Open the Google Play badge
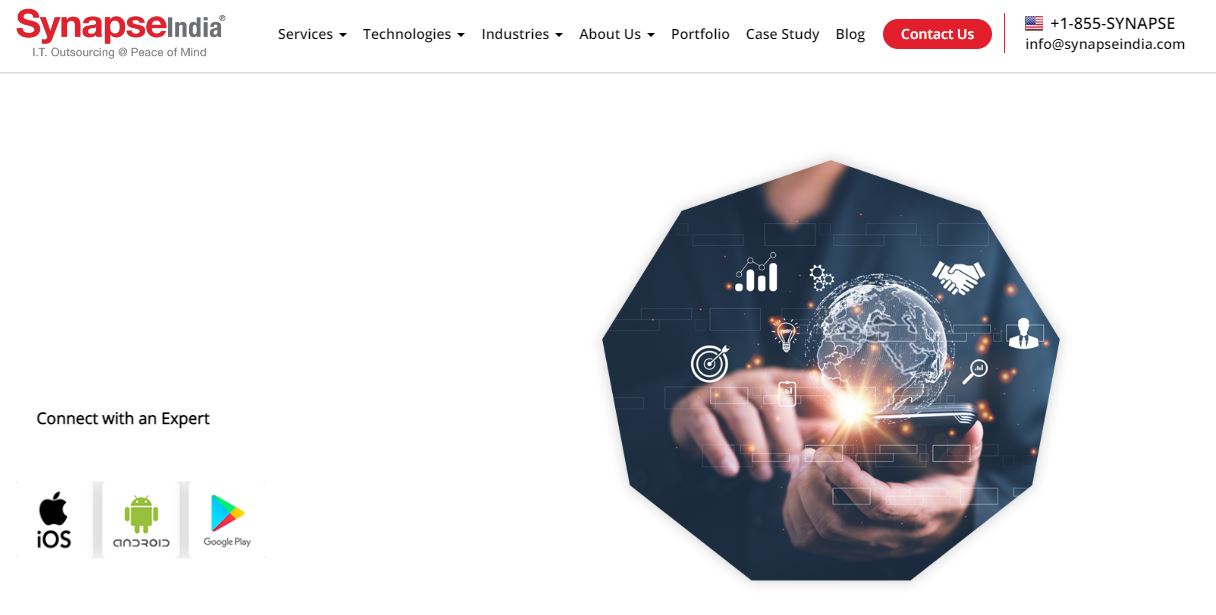The width and height of the screenshot is (1216, 615). point(228,520)
